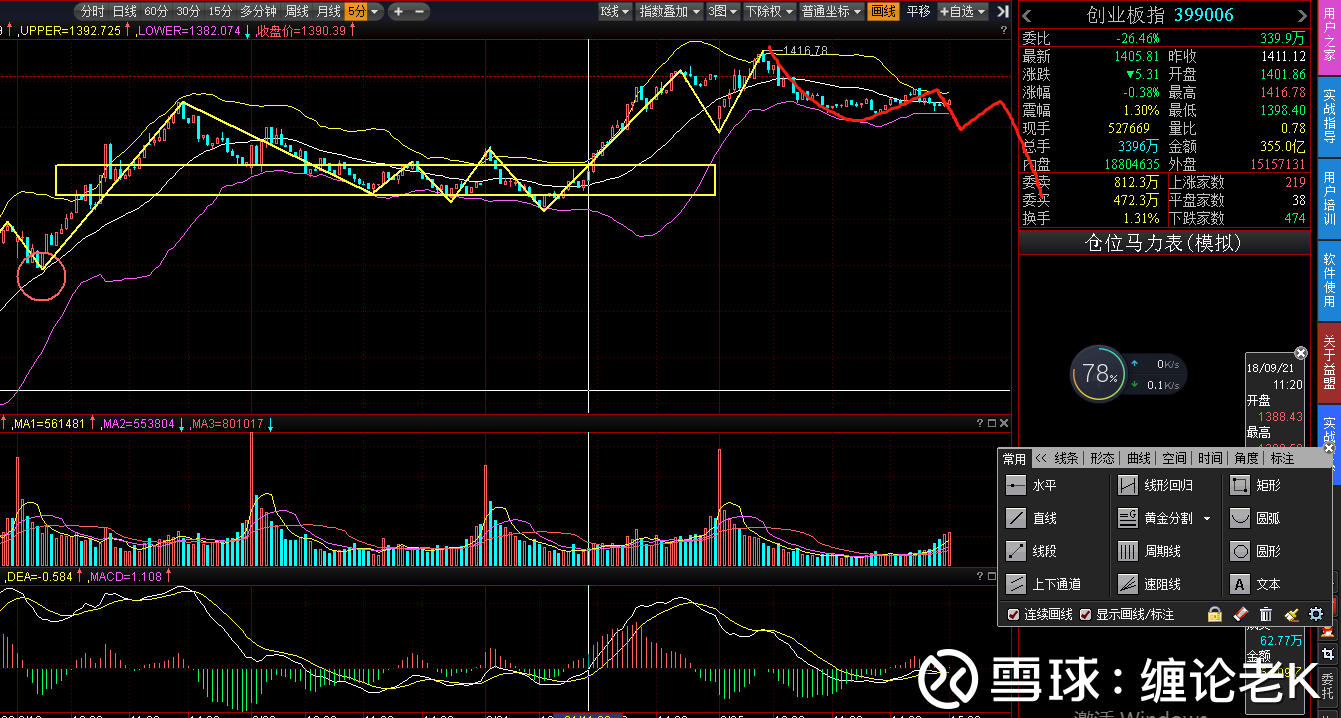
Task: Uncheck the 连续画线 continuous drawing checkbox
Action: [1013, 614]
